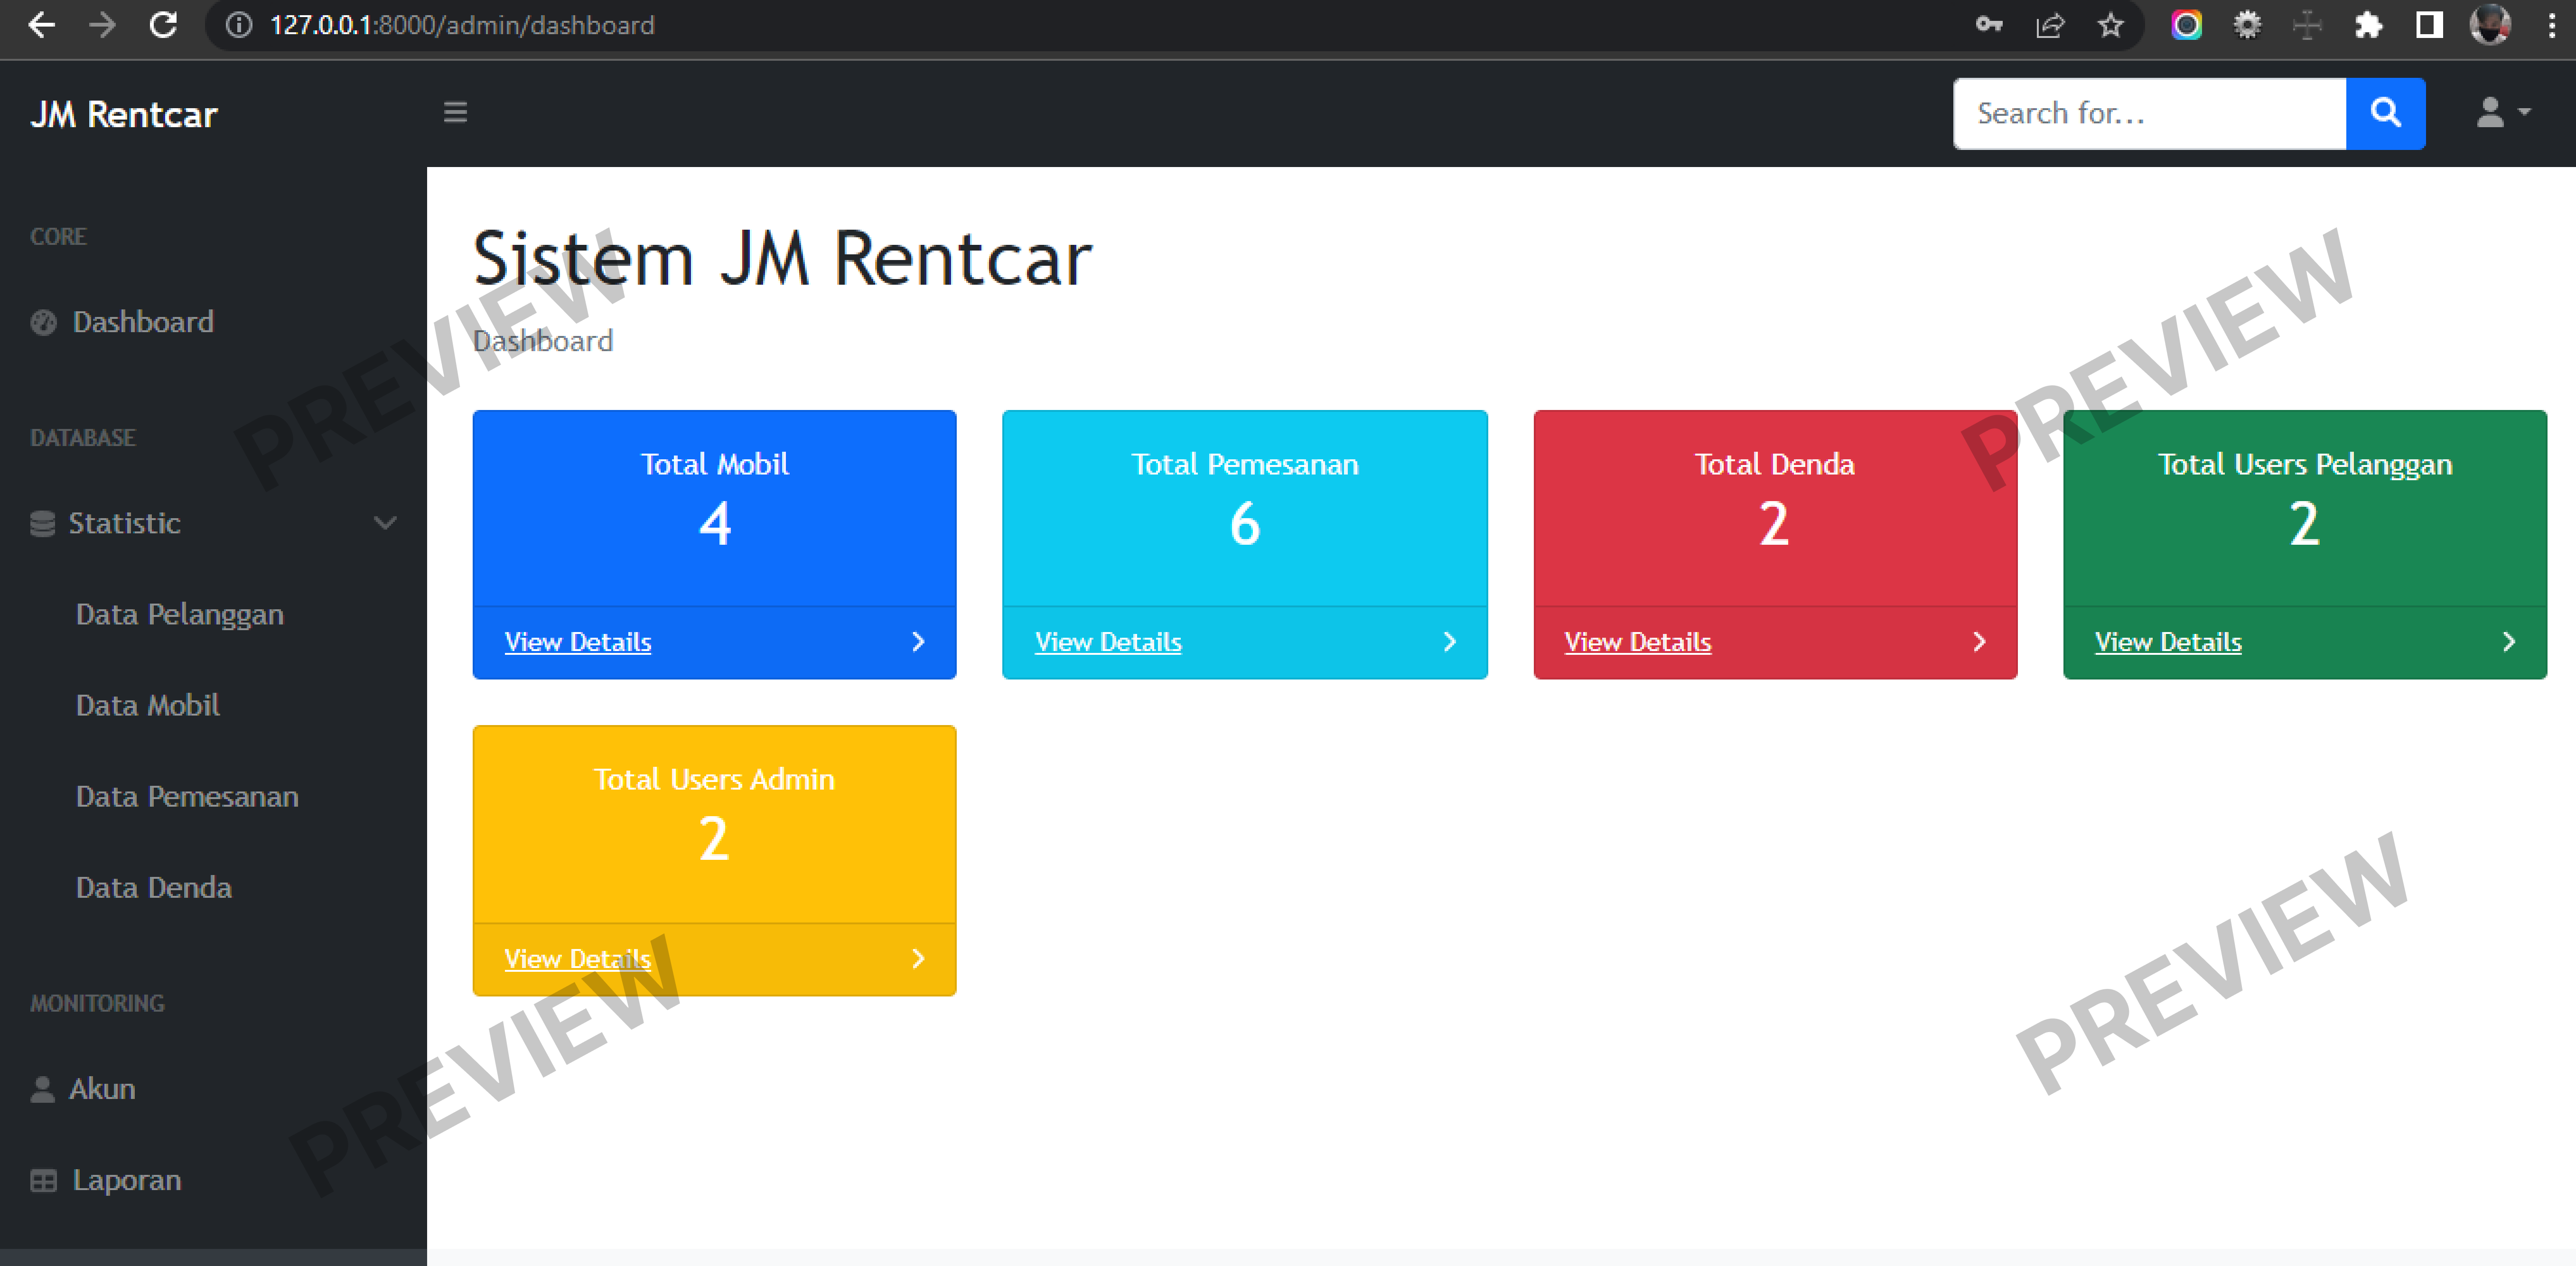Click the site info icon in the address bar

[238, 25]
